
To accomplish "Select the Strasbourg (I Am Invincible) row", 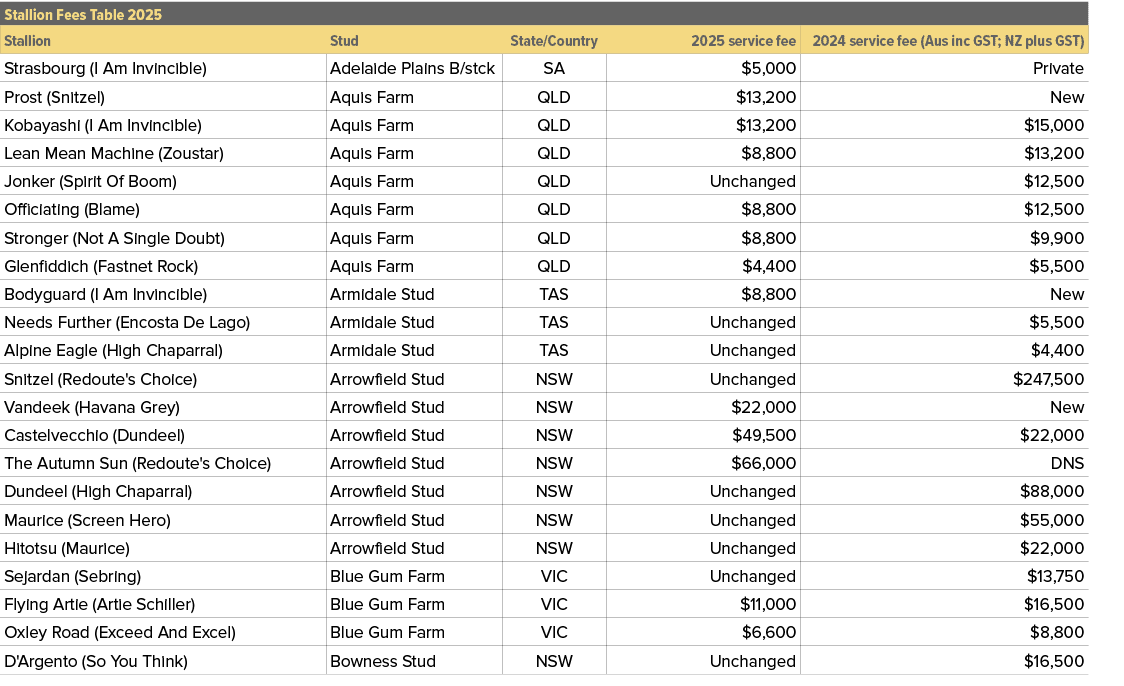I will coord(105,68).
